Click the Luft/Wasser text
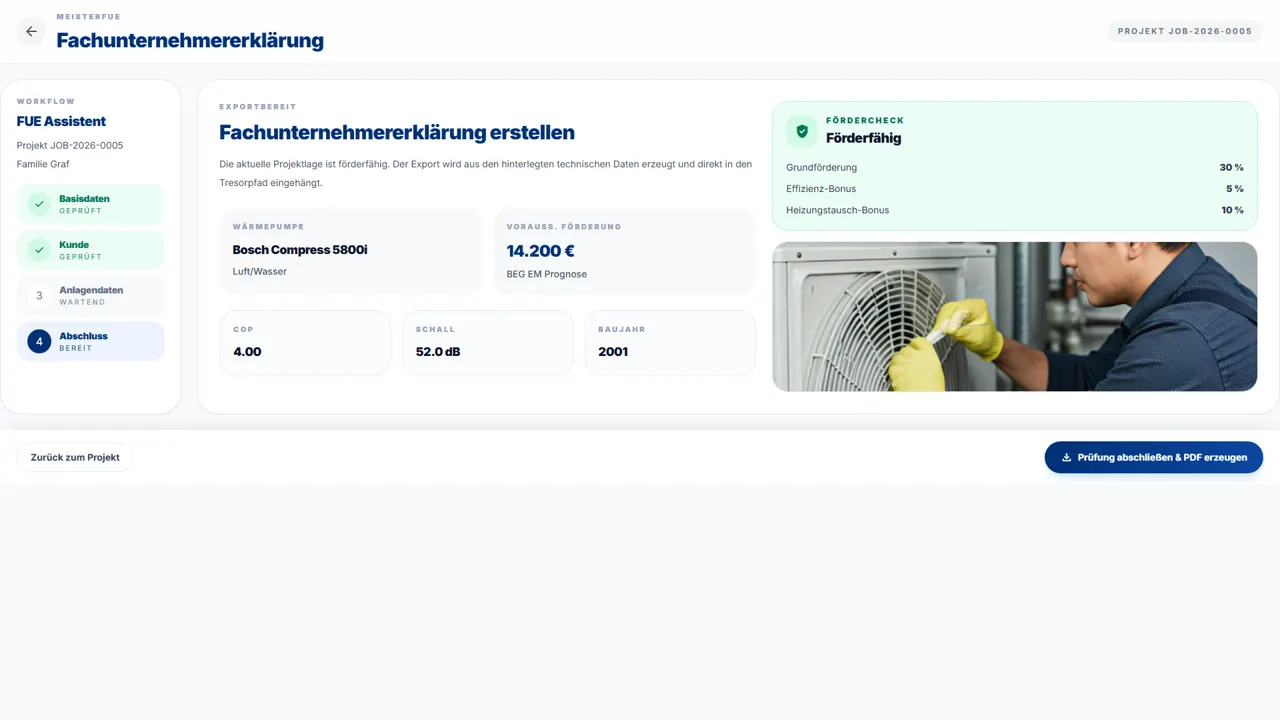Screen dimensions: 1280x720 [x=260, y=272]
